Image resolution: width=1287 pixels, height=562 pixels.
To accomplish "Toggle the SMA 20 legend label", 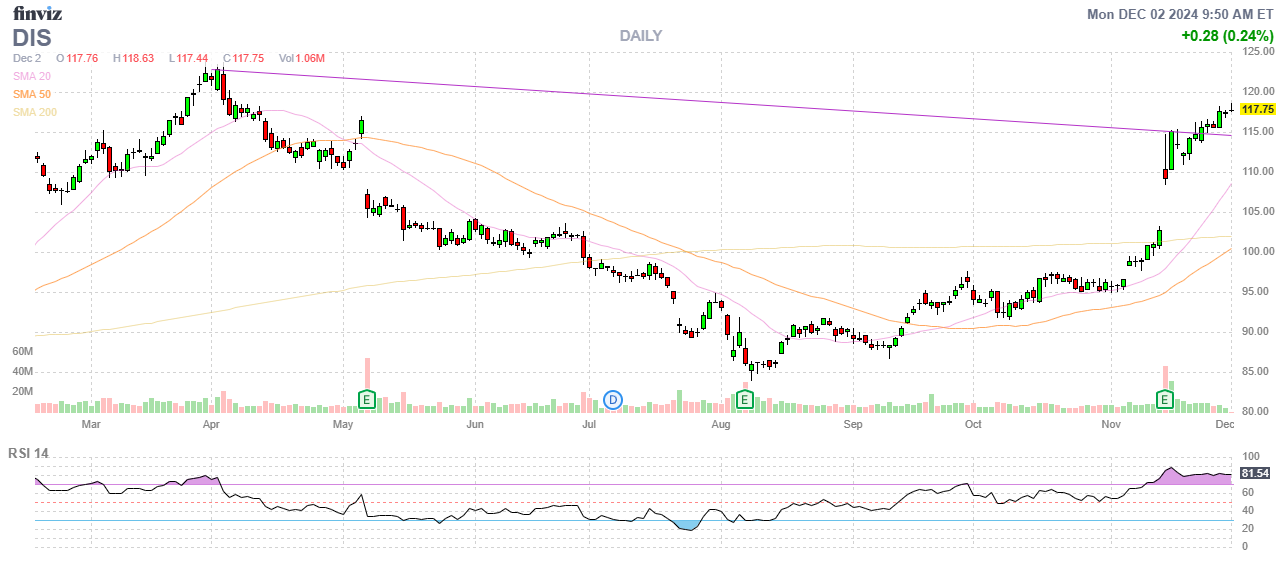I will 32,76.
